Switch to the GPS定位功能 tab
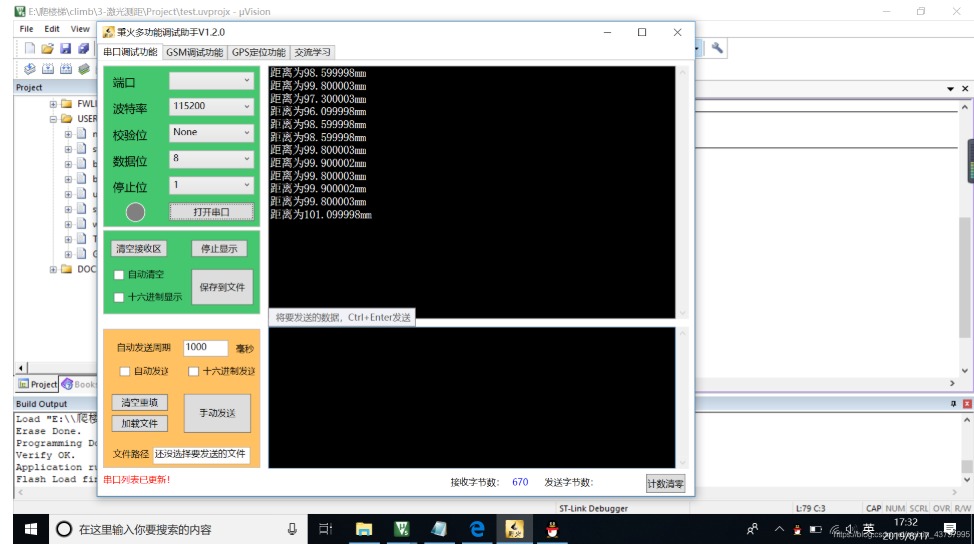This screenshot has width=974, height=551. [258, 53]
